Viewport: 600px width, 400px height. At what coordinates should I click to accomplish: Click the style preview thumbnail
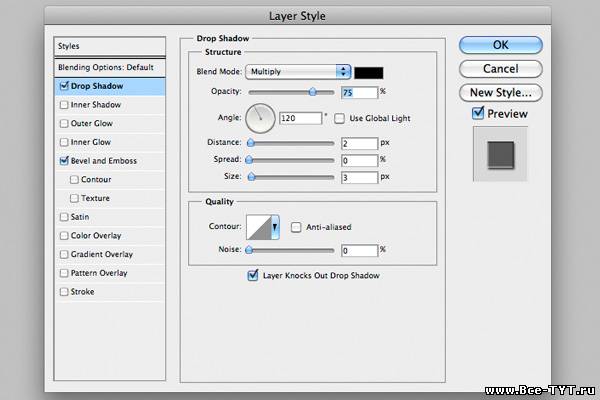tap(500, 154)
